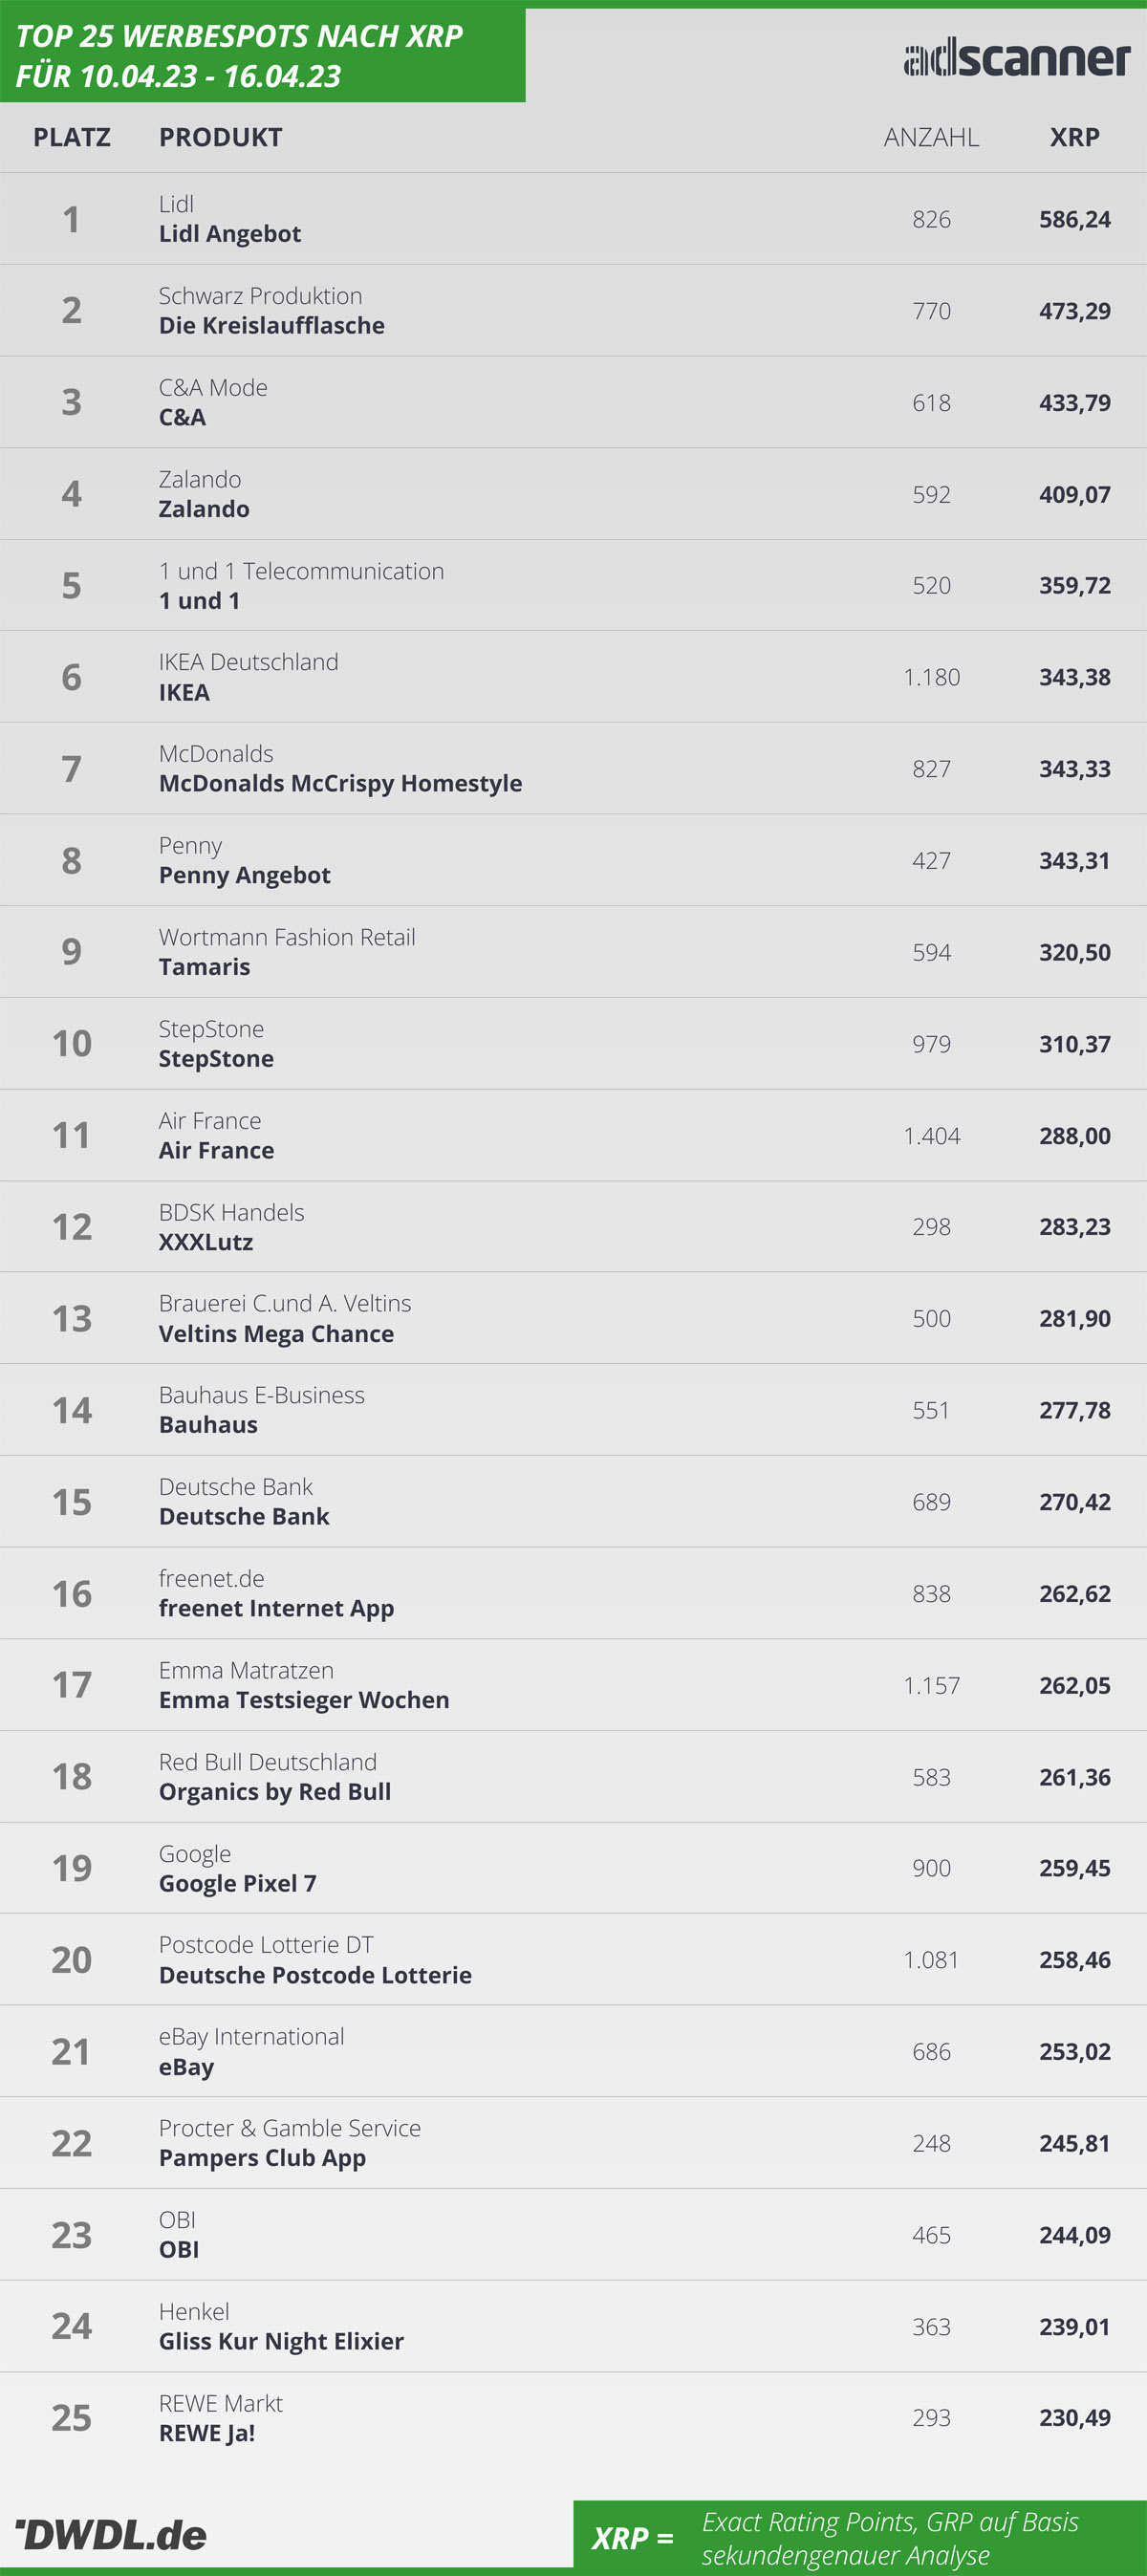Select the Lidl Angebot row title

[230, 234]
